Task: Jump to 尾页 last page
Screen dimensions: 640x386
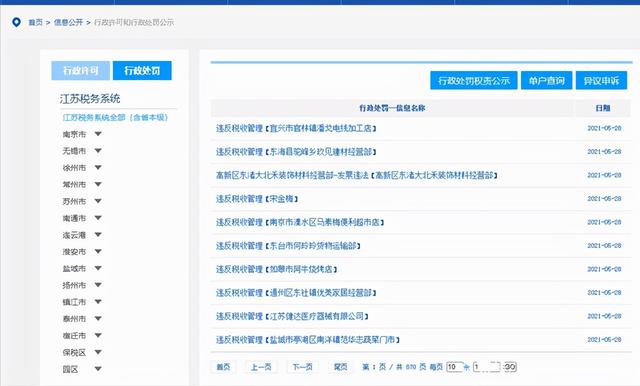Action: coord(340,367)
